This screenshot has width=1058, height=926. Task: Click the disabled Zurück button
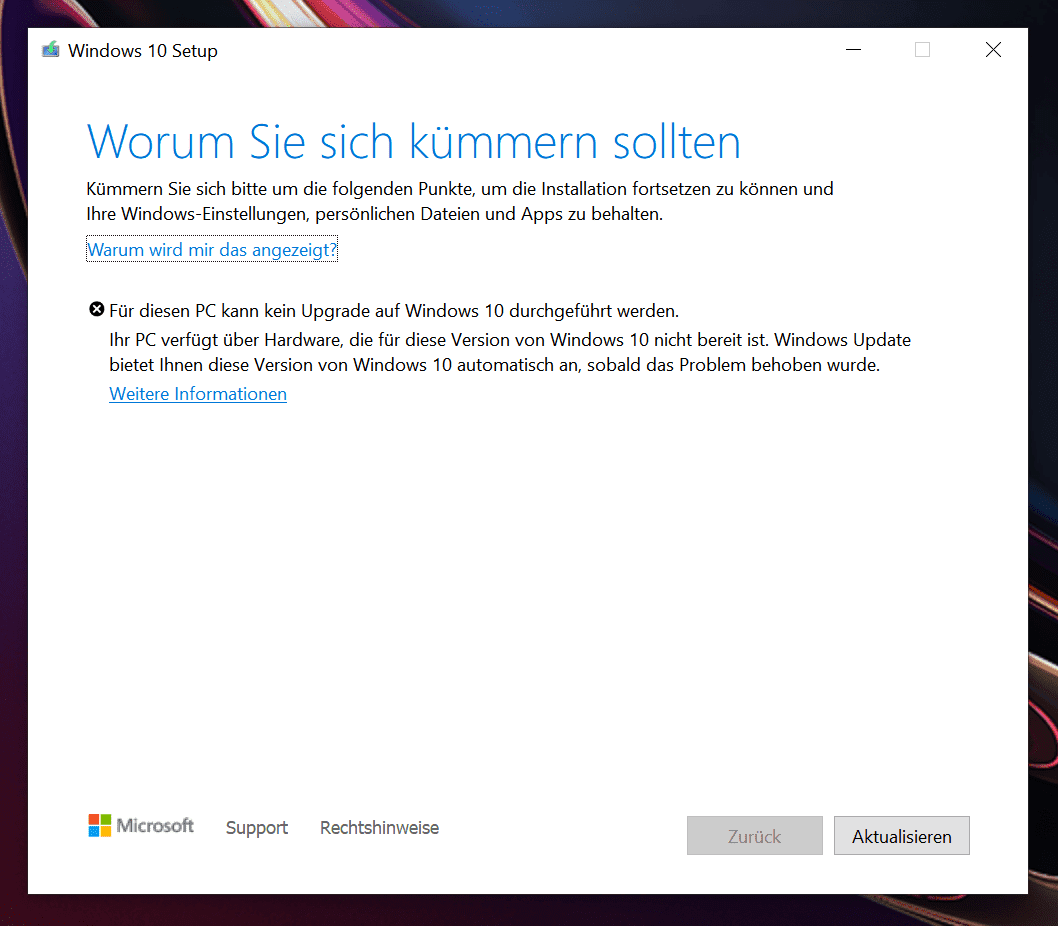pos(754,836)
